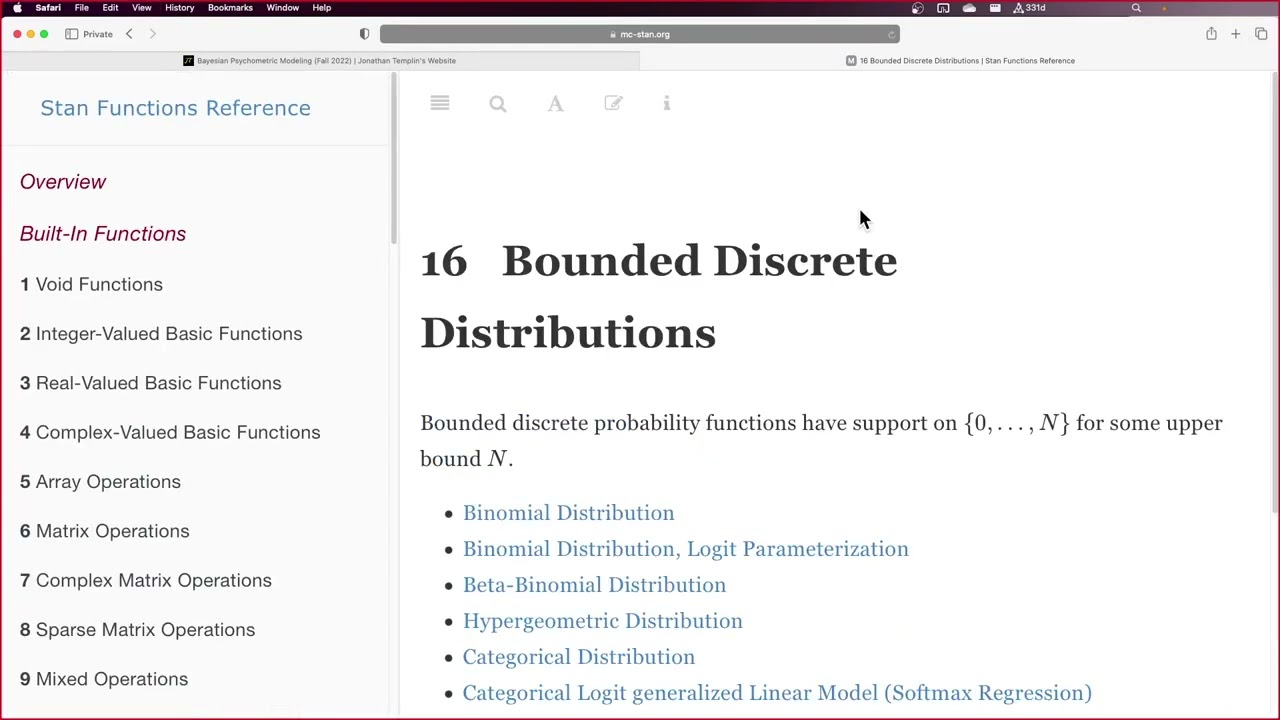Open chapter 3 Real-Valued Basic Functions

click(151, 383)
